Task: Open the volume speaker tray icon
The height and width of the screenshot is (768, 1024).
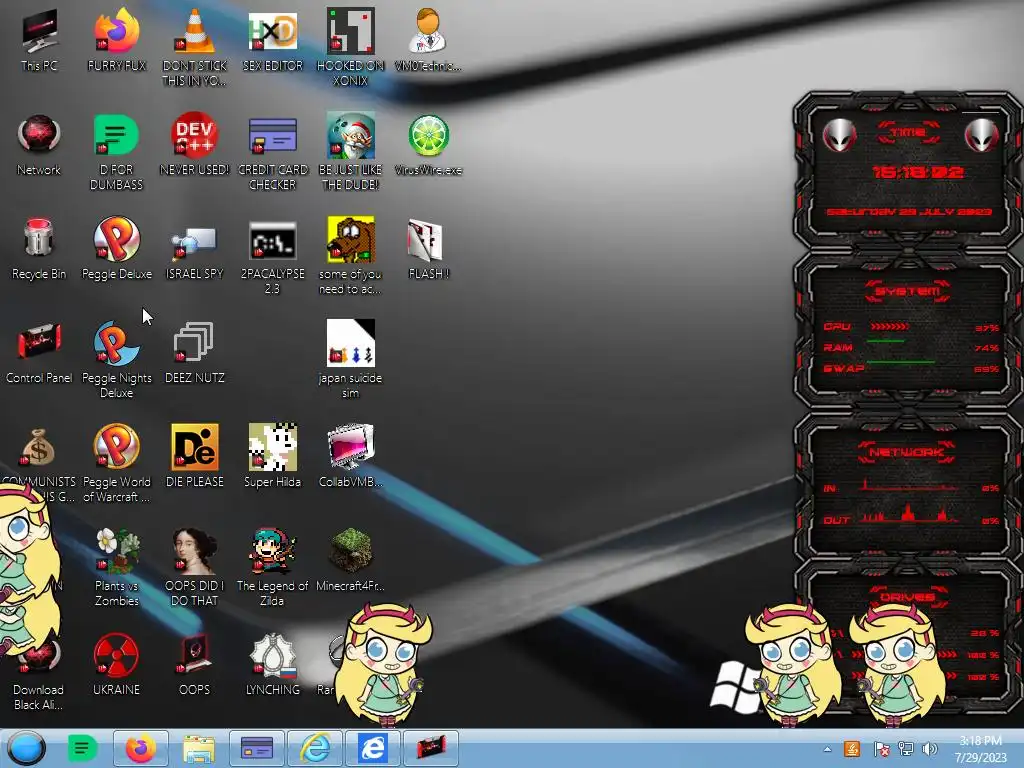Action: [x=930, y=749]
